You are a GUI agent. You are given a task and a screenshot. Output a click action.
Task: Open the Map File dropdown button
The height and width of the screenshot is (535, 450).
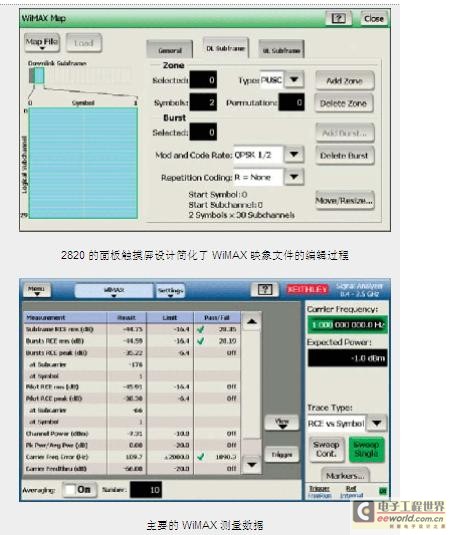[42, 43]
